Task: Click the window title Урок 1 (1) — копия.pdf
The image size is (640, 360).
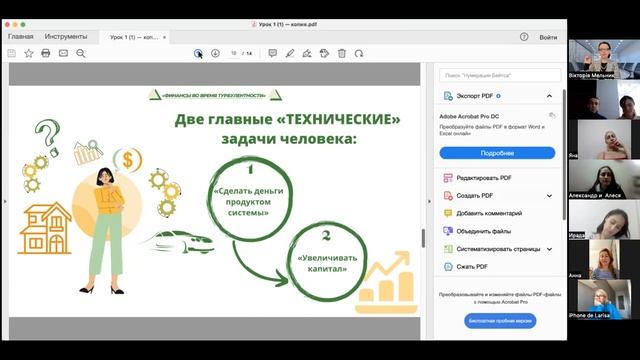Action: [288, 24]
